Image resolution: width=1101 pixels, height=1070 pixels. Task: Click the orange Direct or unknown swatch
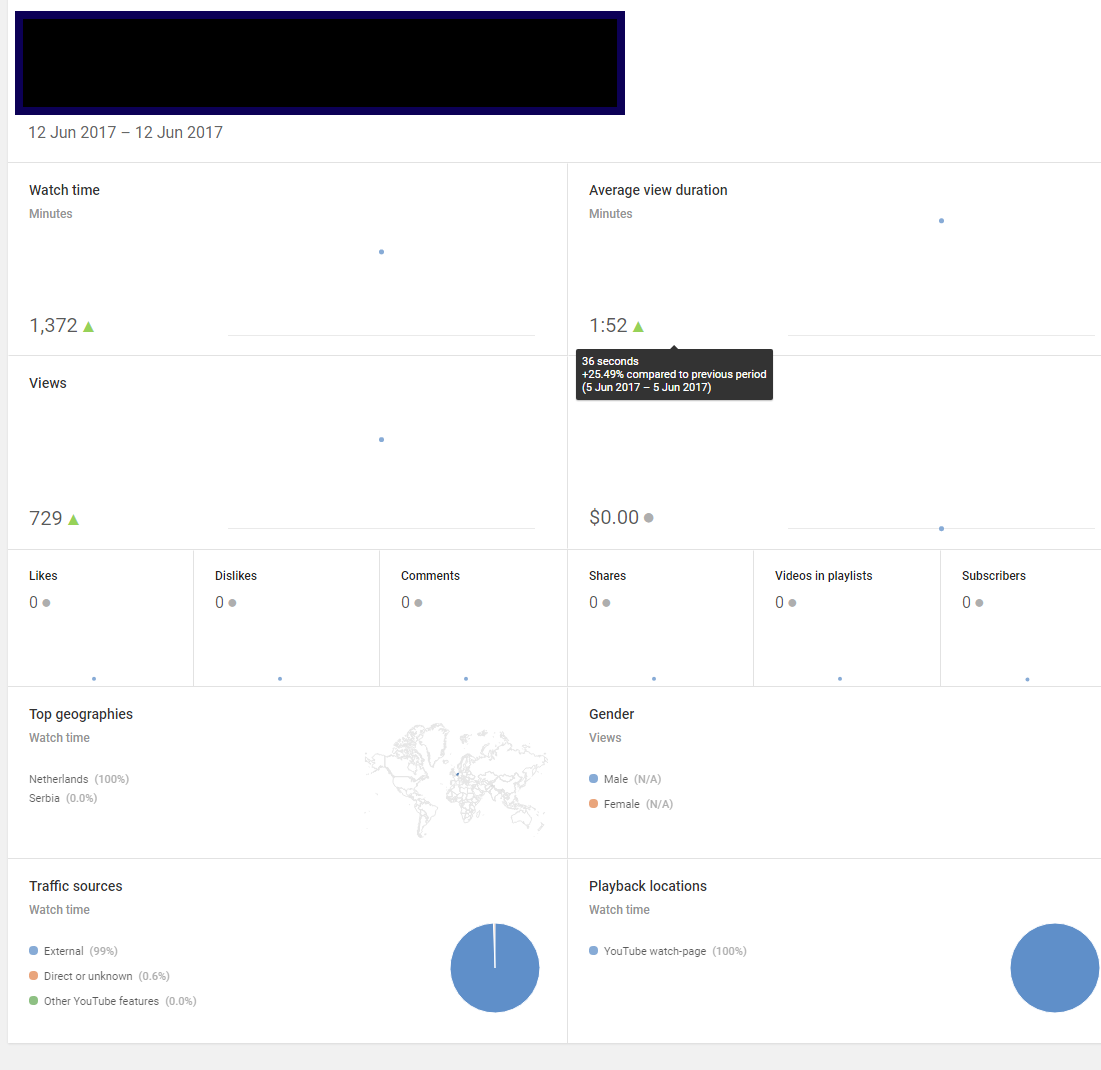click(x=33, y=976)
